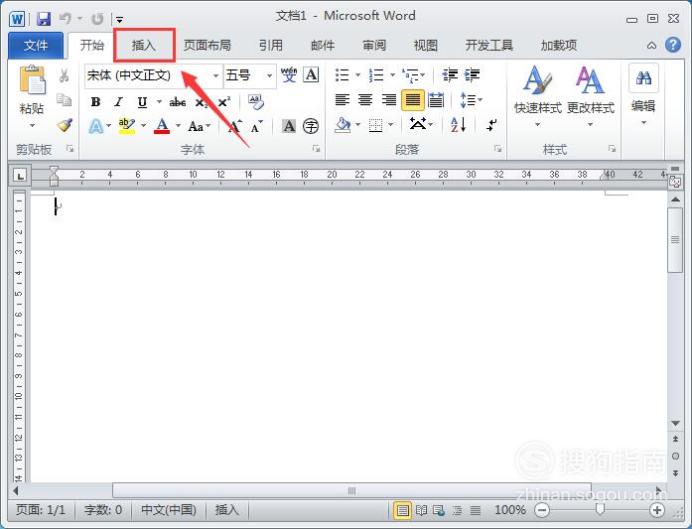Click the vertical scrollbar thumb
Image resolution: width=692 pixels, height=529 pixels.
coord(675,240)
